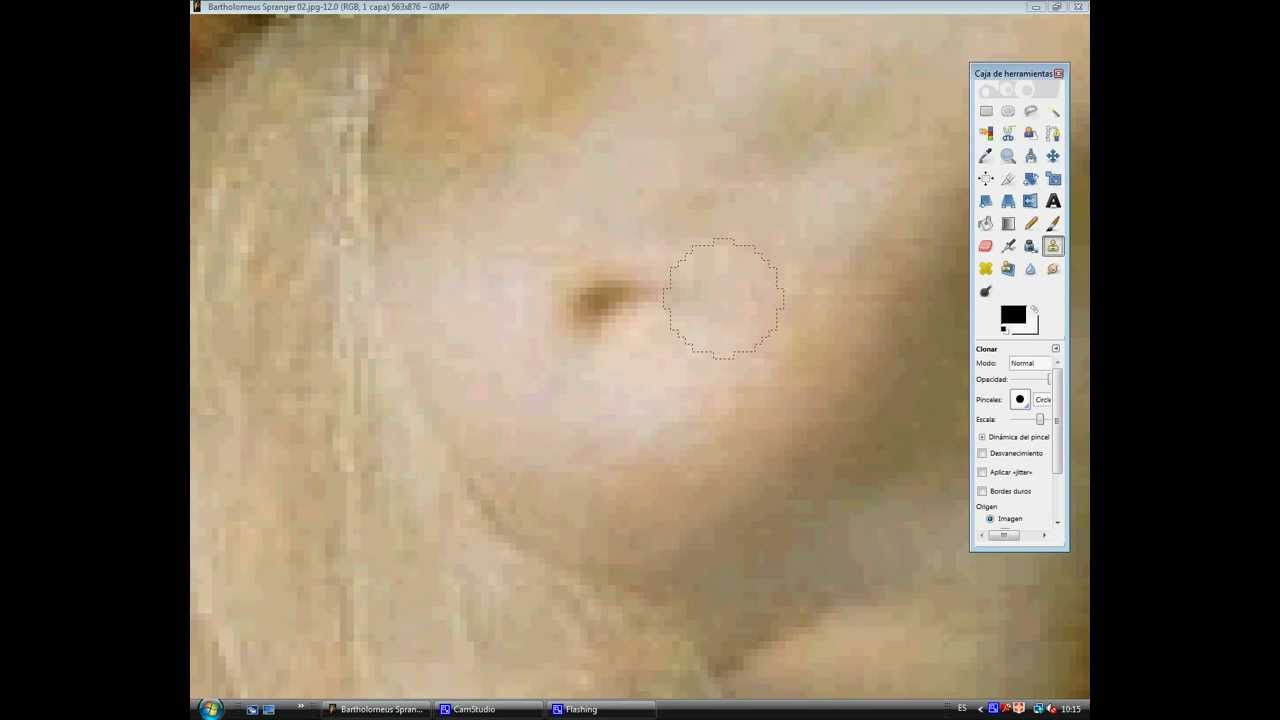Switch to the Flashing taskbar button
Viewport: 1280px width, 720px height.
click(601, 709)
